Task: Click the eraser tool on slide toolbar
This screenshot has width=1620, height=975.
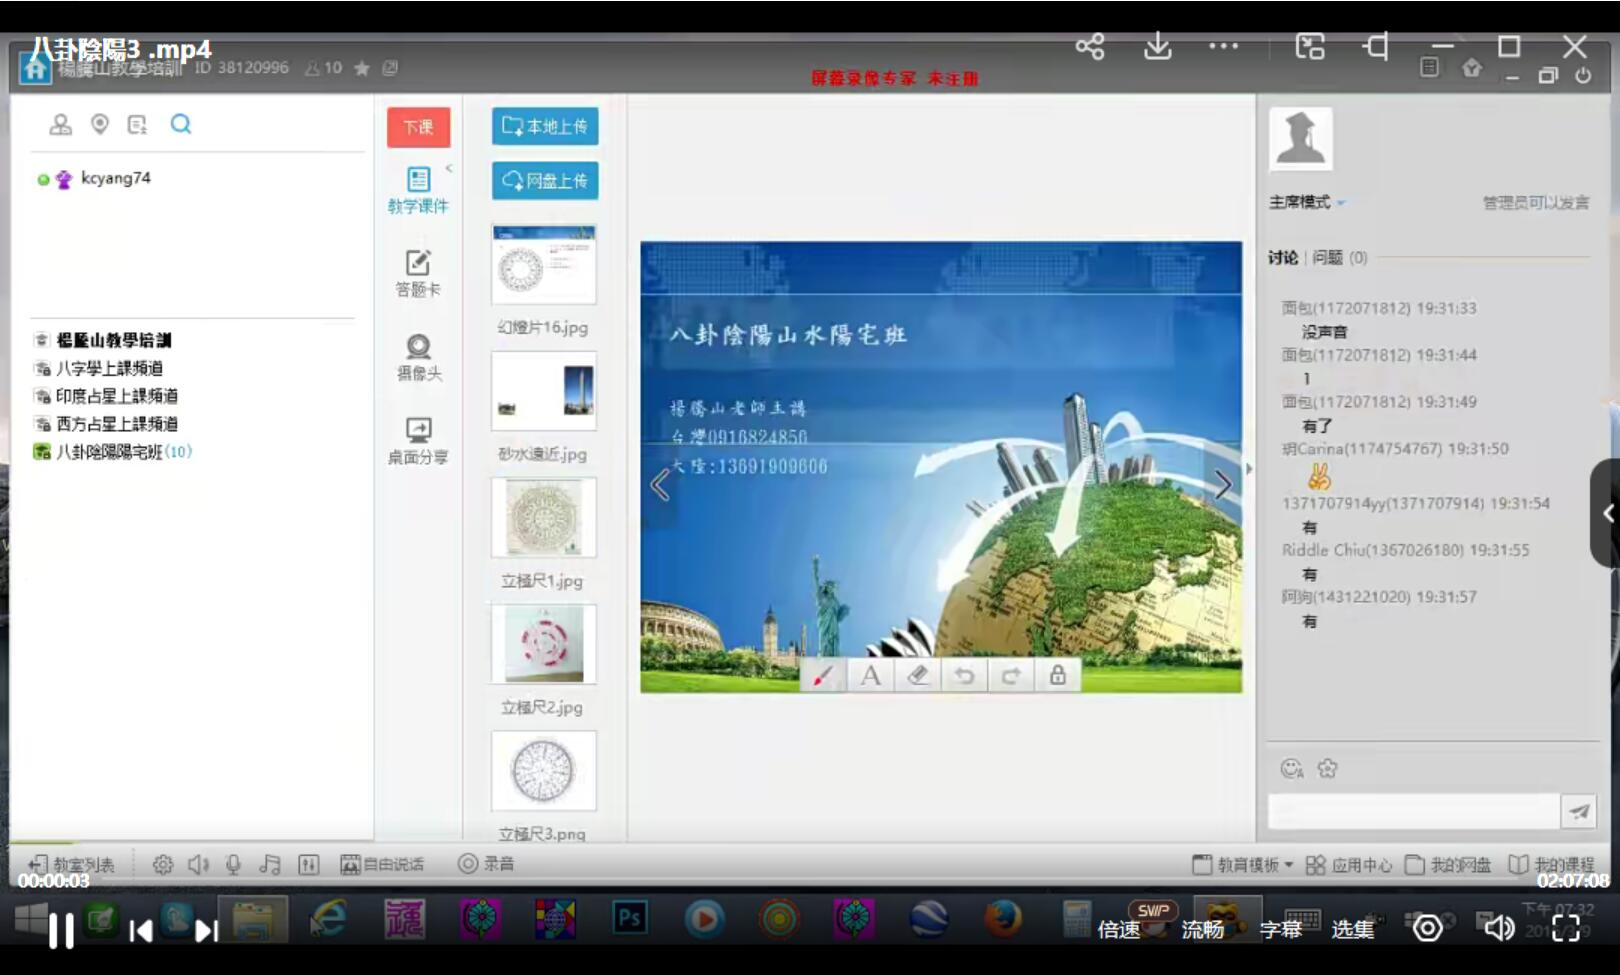Action: click(x=917, y=676)
